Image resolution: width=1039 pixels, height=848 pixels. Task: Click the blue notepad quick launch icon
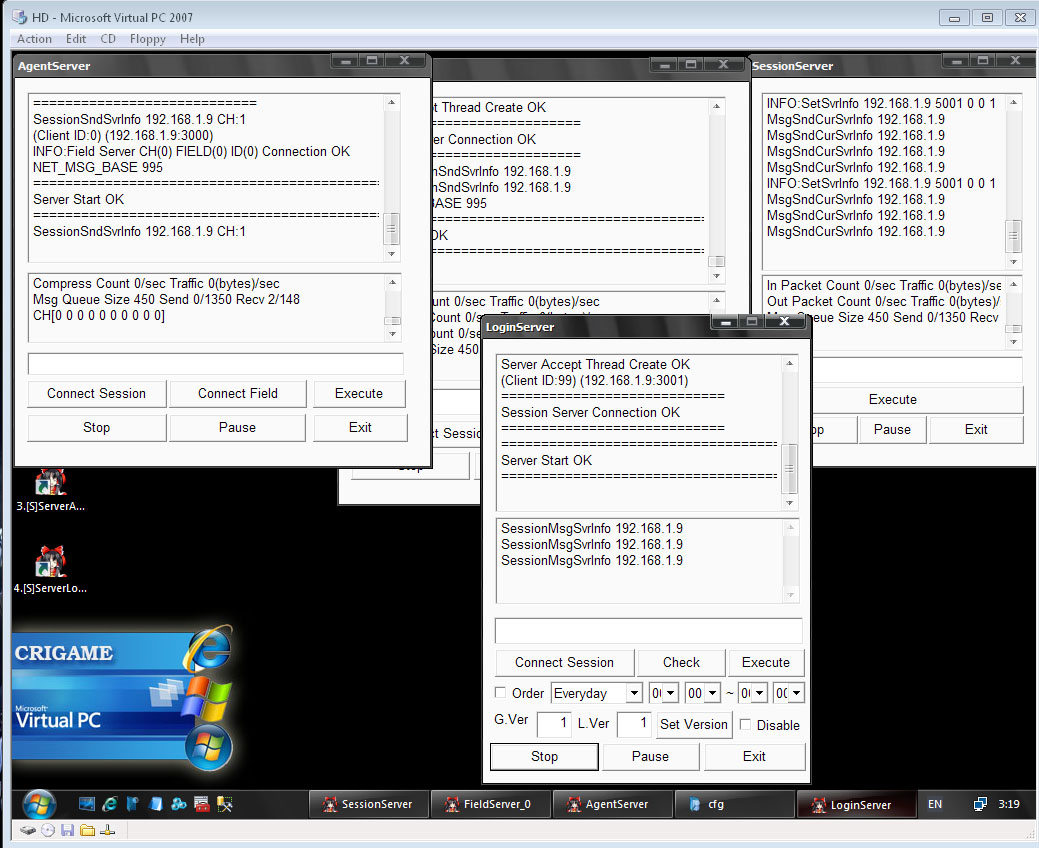click(x=156, y=804)
